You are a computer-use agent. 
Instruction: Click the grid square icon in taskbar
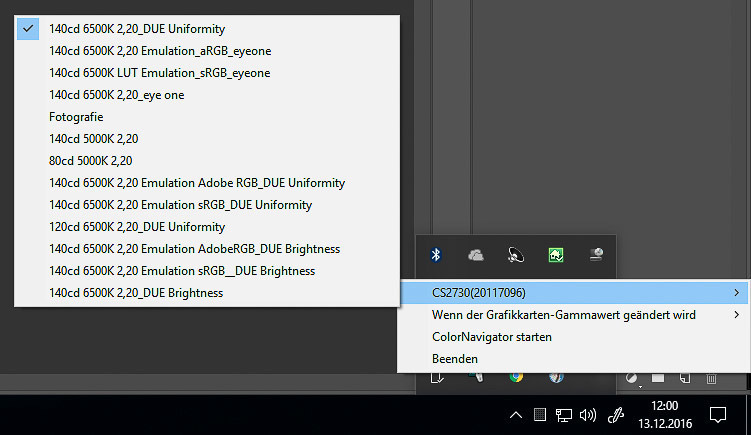[x=540, y=414]
